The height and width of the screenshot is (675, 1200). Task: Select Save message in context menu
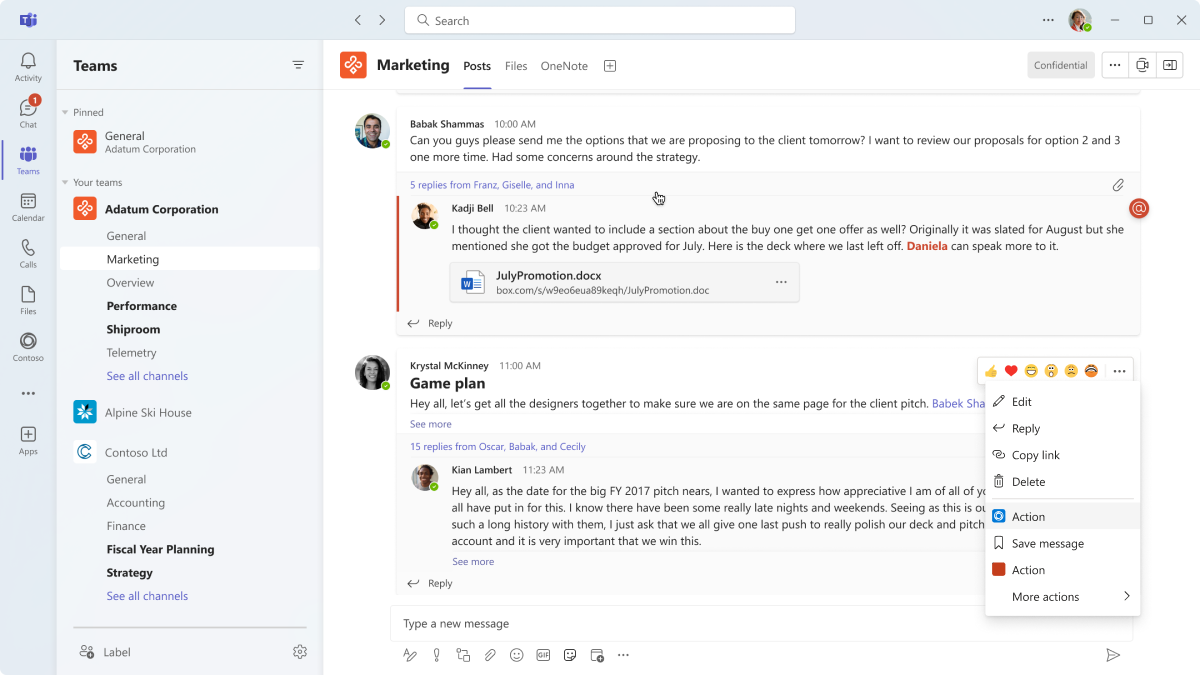1047,544
